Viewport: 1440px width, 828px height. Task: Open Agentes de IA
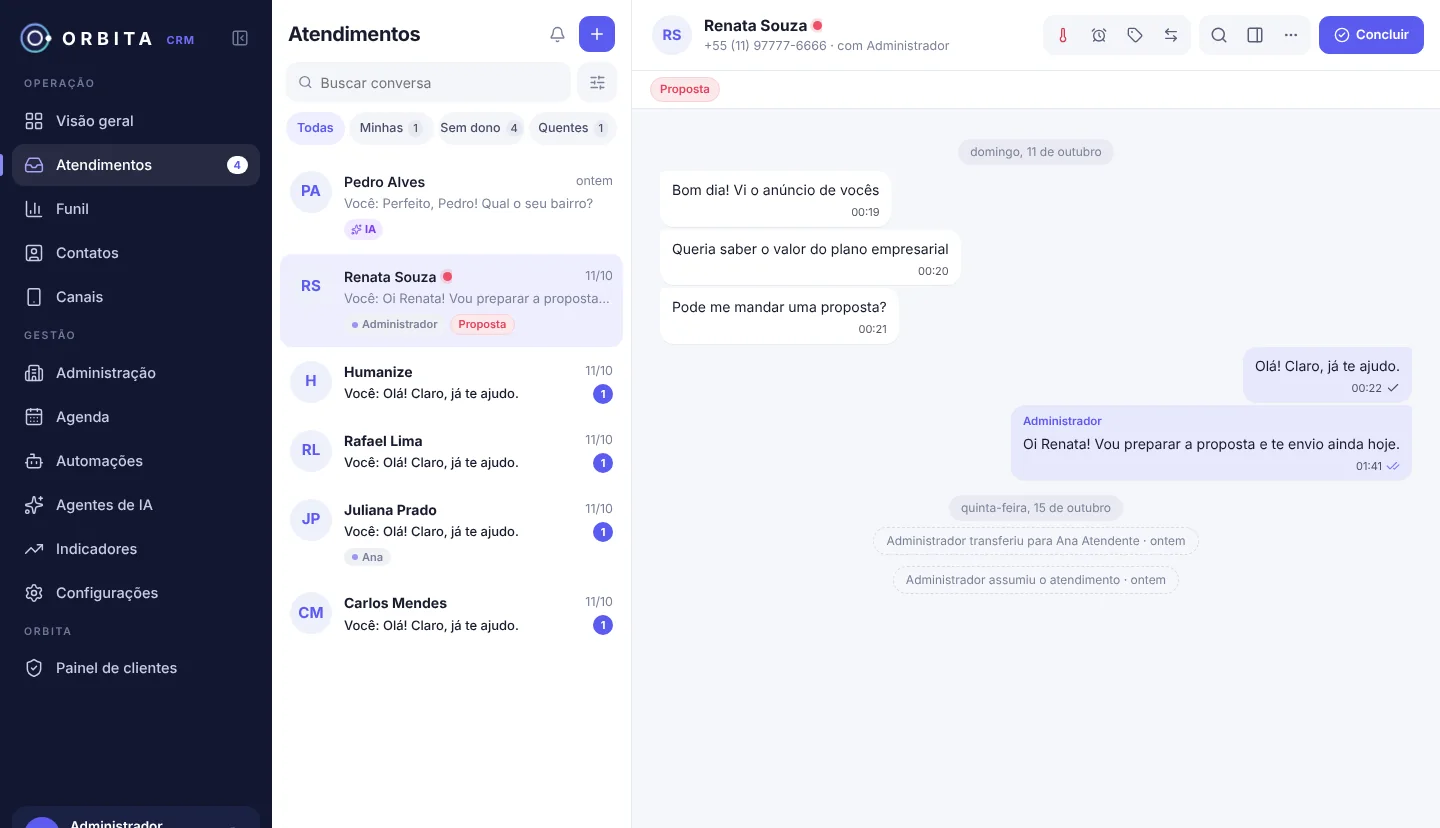136,505
